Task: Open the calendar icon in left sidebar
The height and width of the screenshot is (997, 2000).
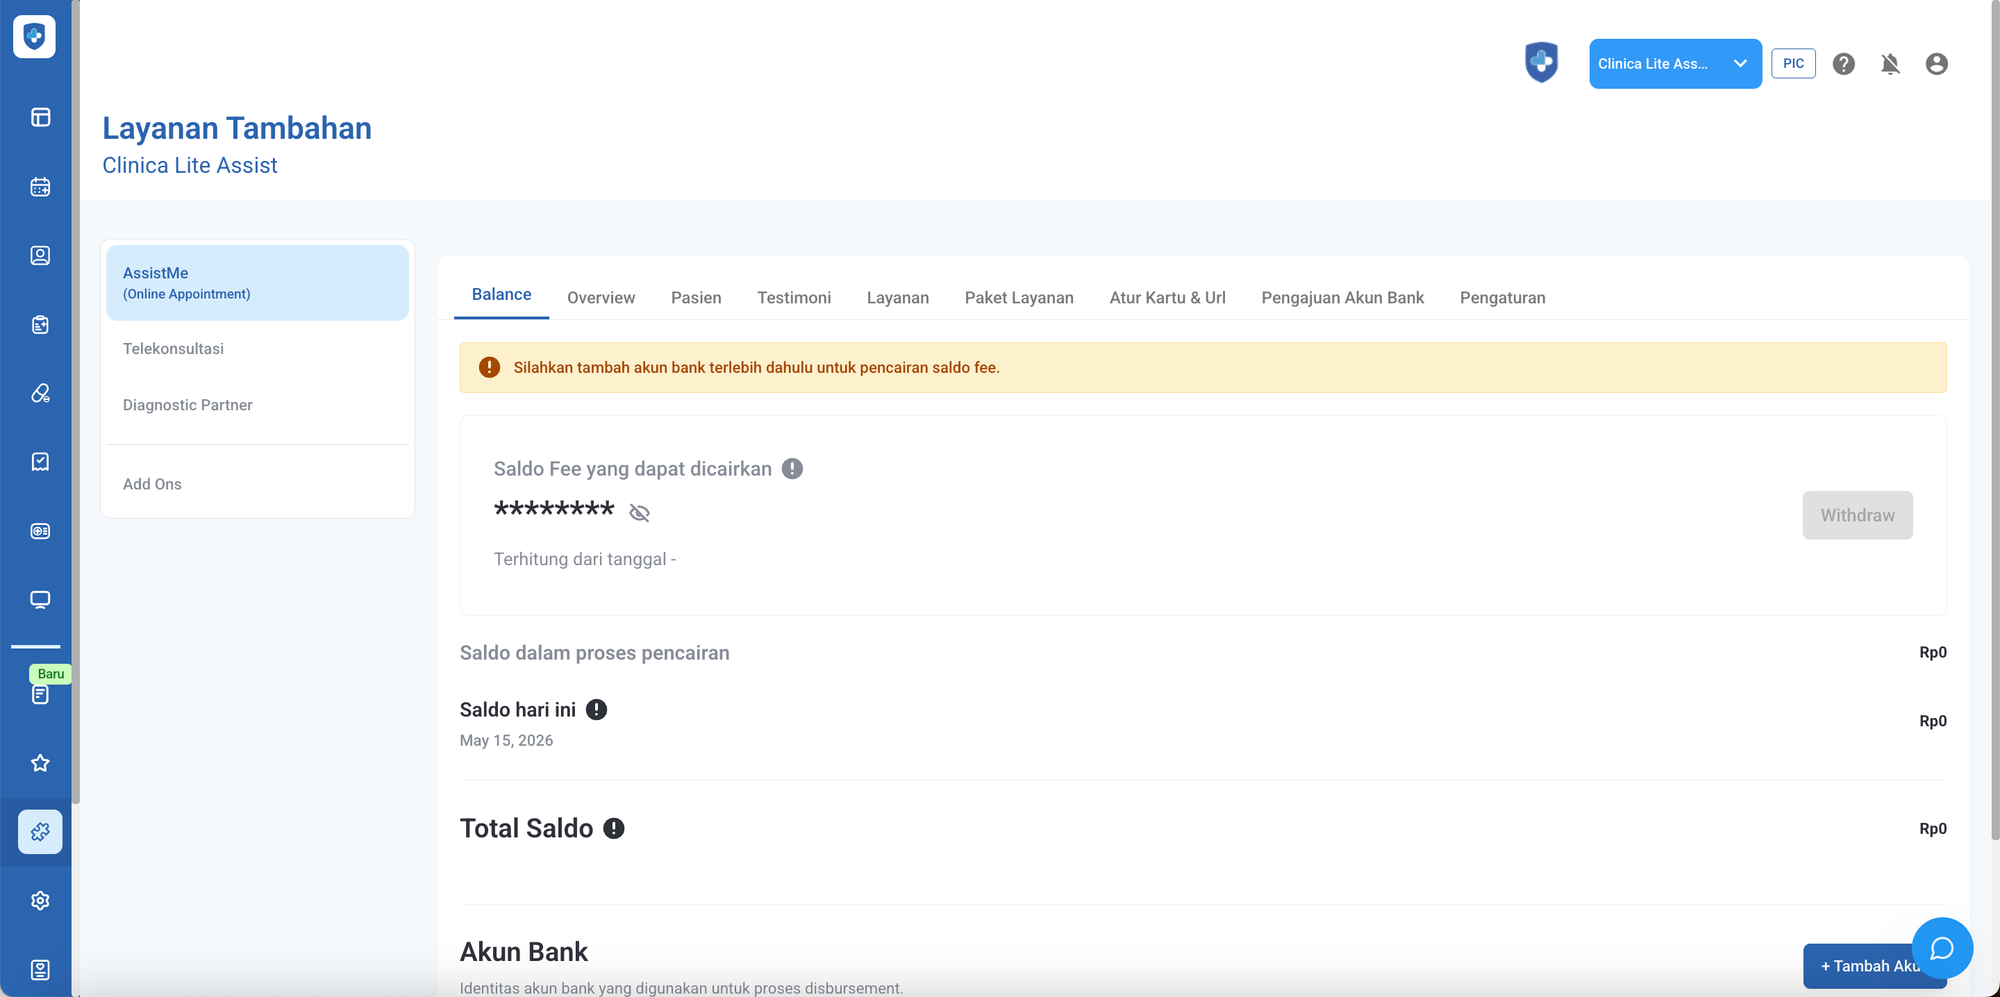Action: click(40, 187)
